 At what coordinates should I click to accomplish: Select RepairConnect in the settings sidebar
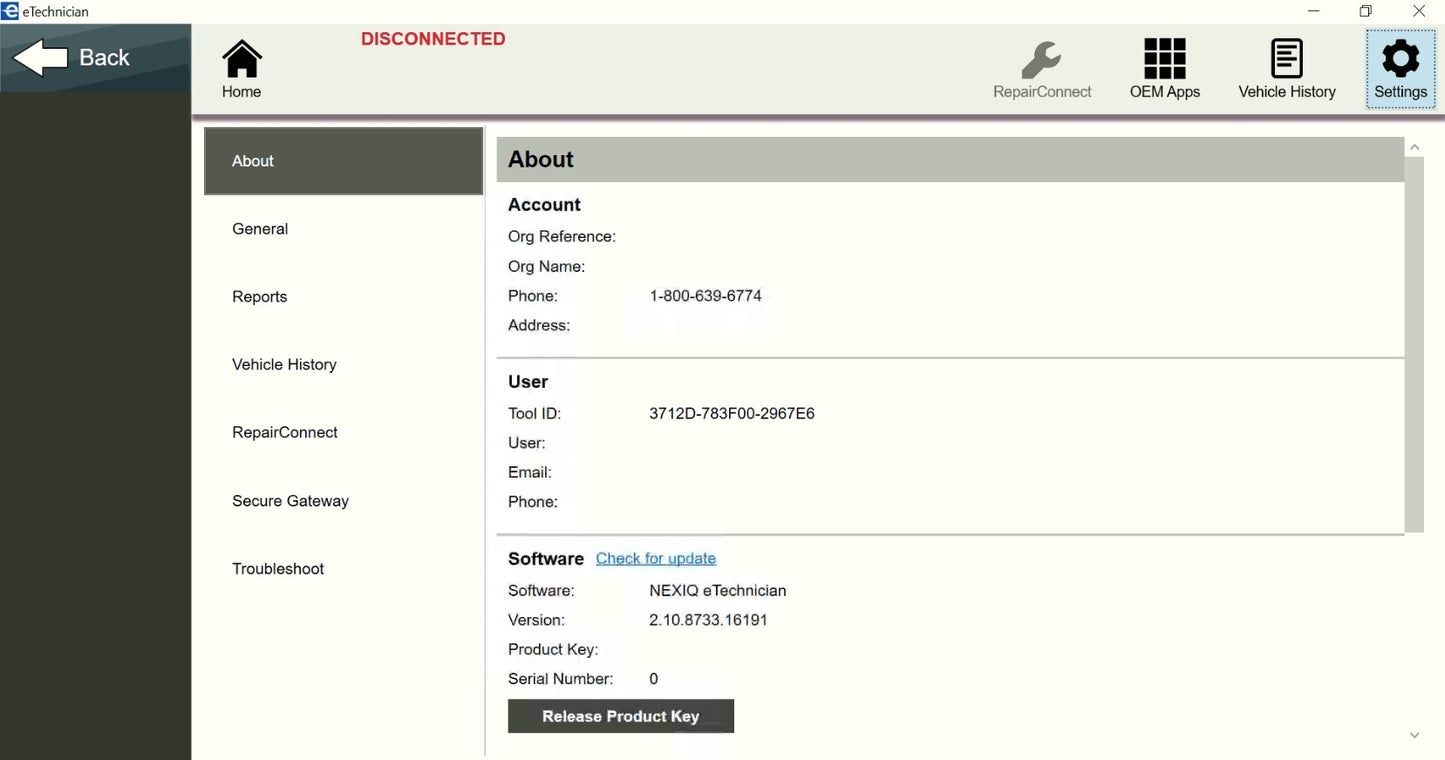344,433
